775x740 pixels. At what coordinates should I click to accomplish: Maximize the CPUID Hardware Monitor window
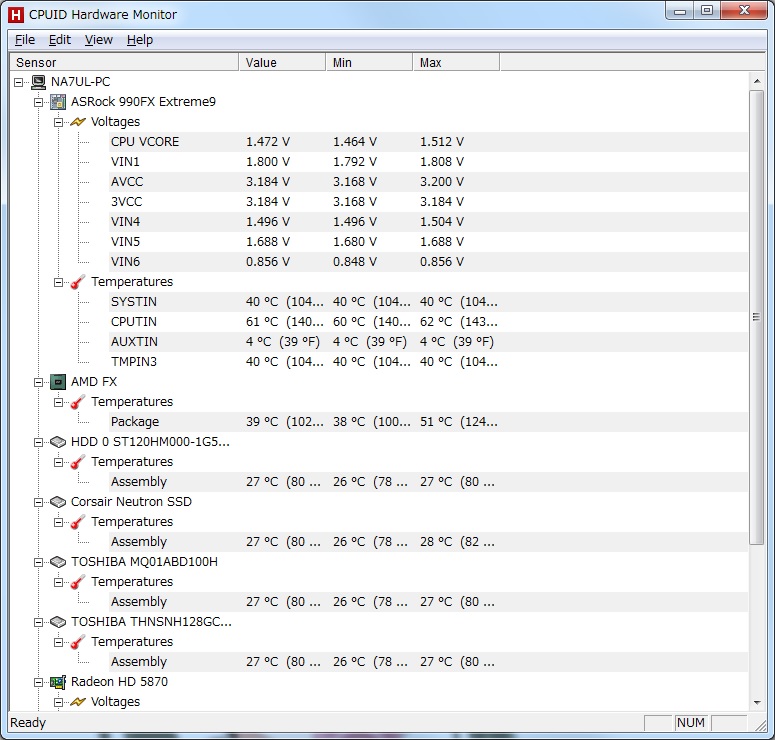pos(707,10)
